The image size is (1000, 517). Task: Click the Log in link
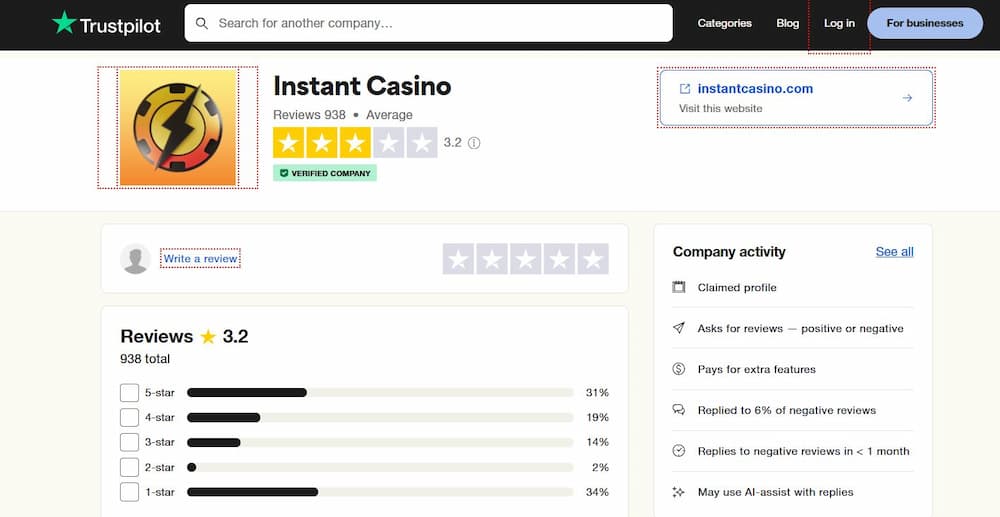click(x=839, y=23)
